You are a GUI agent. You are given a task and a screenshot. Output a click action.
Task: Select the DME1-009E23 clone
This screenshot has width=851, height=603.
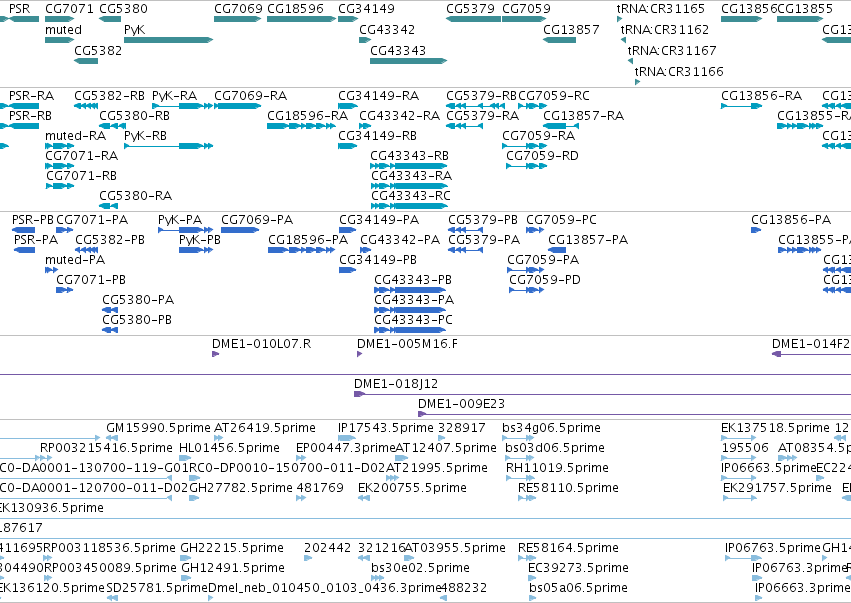(x=634, y=414)
